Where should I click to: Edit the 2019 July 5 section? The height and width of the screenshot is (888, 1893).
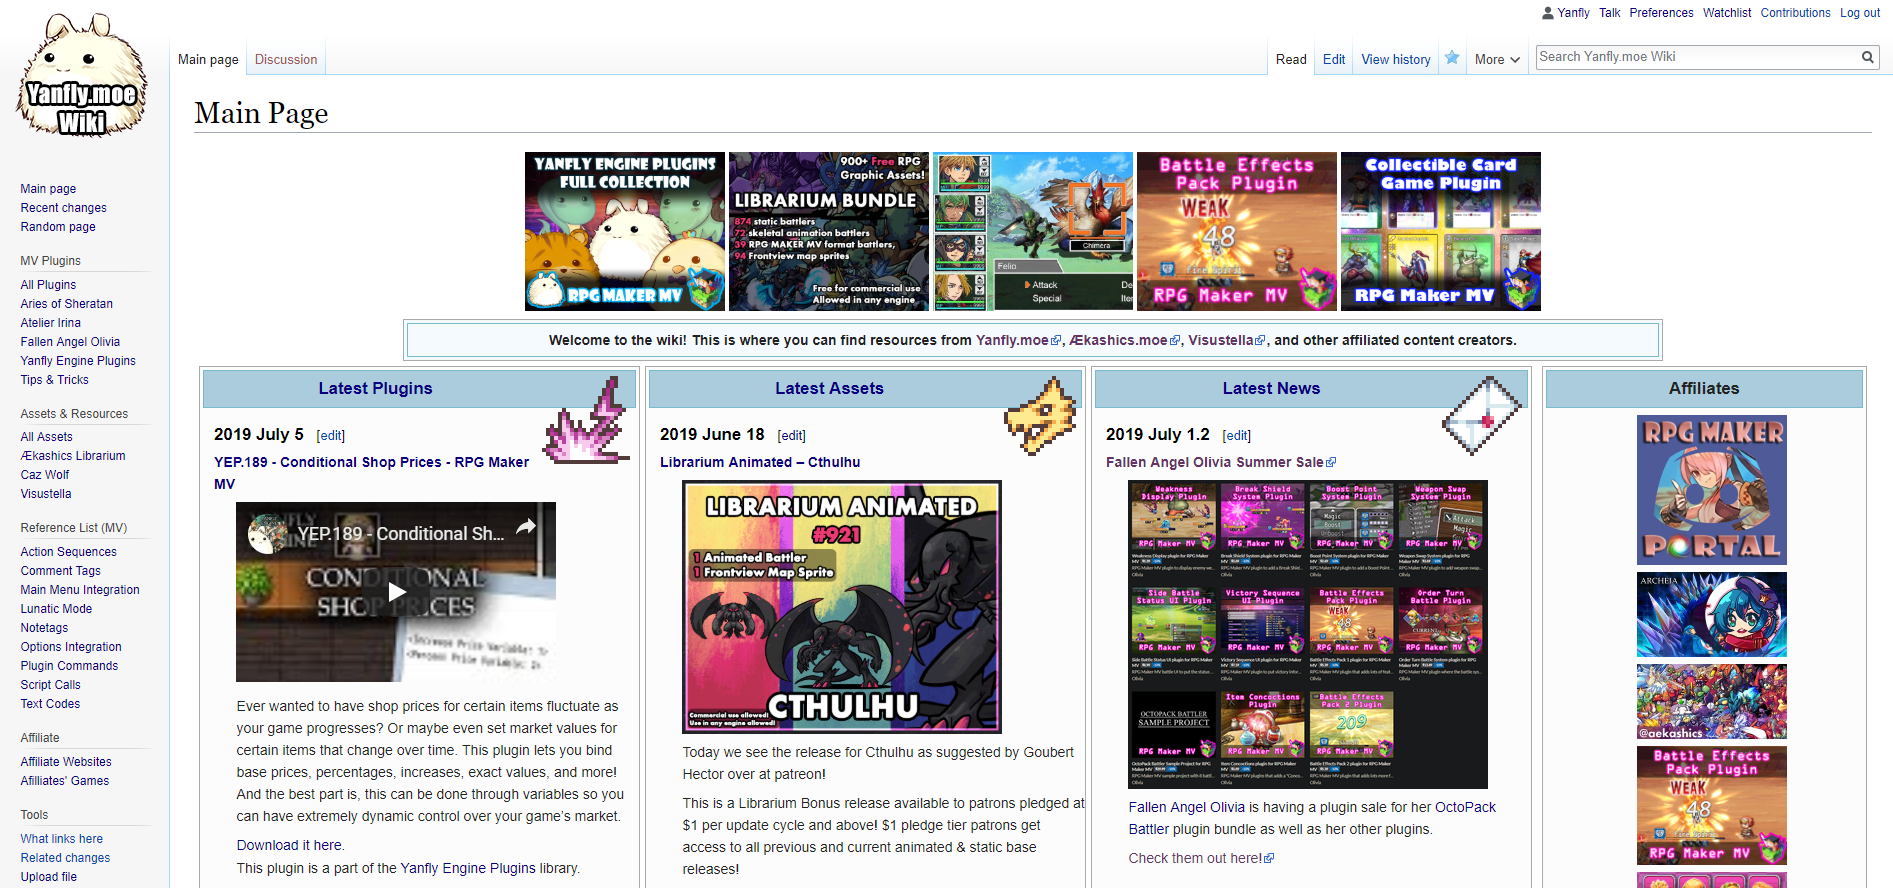(331, 436)
